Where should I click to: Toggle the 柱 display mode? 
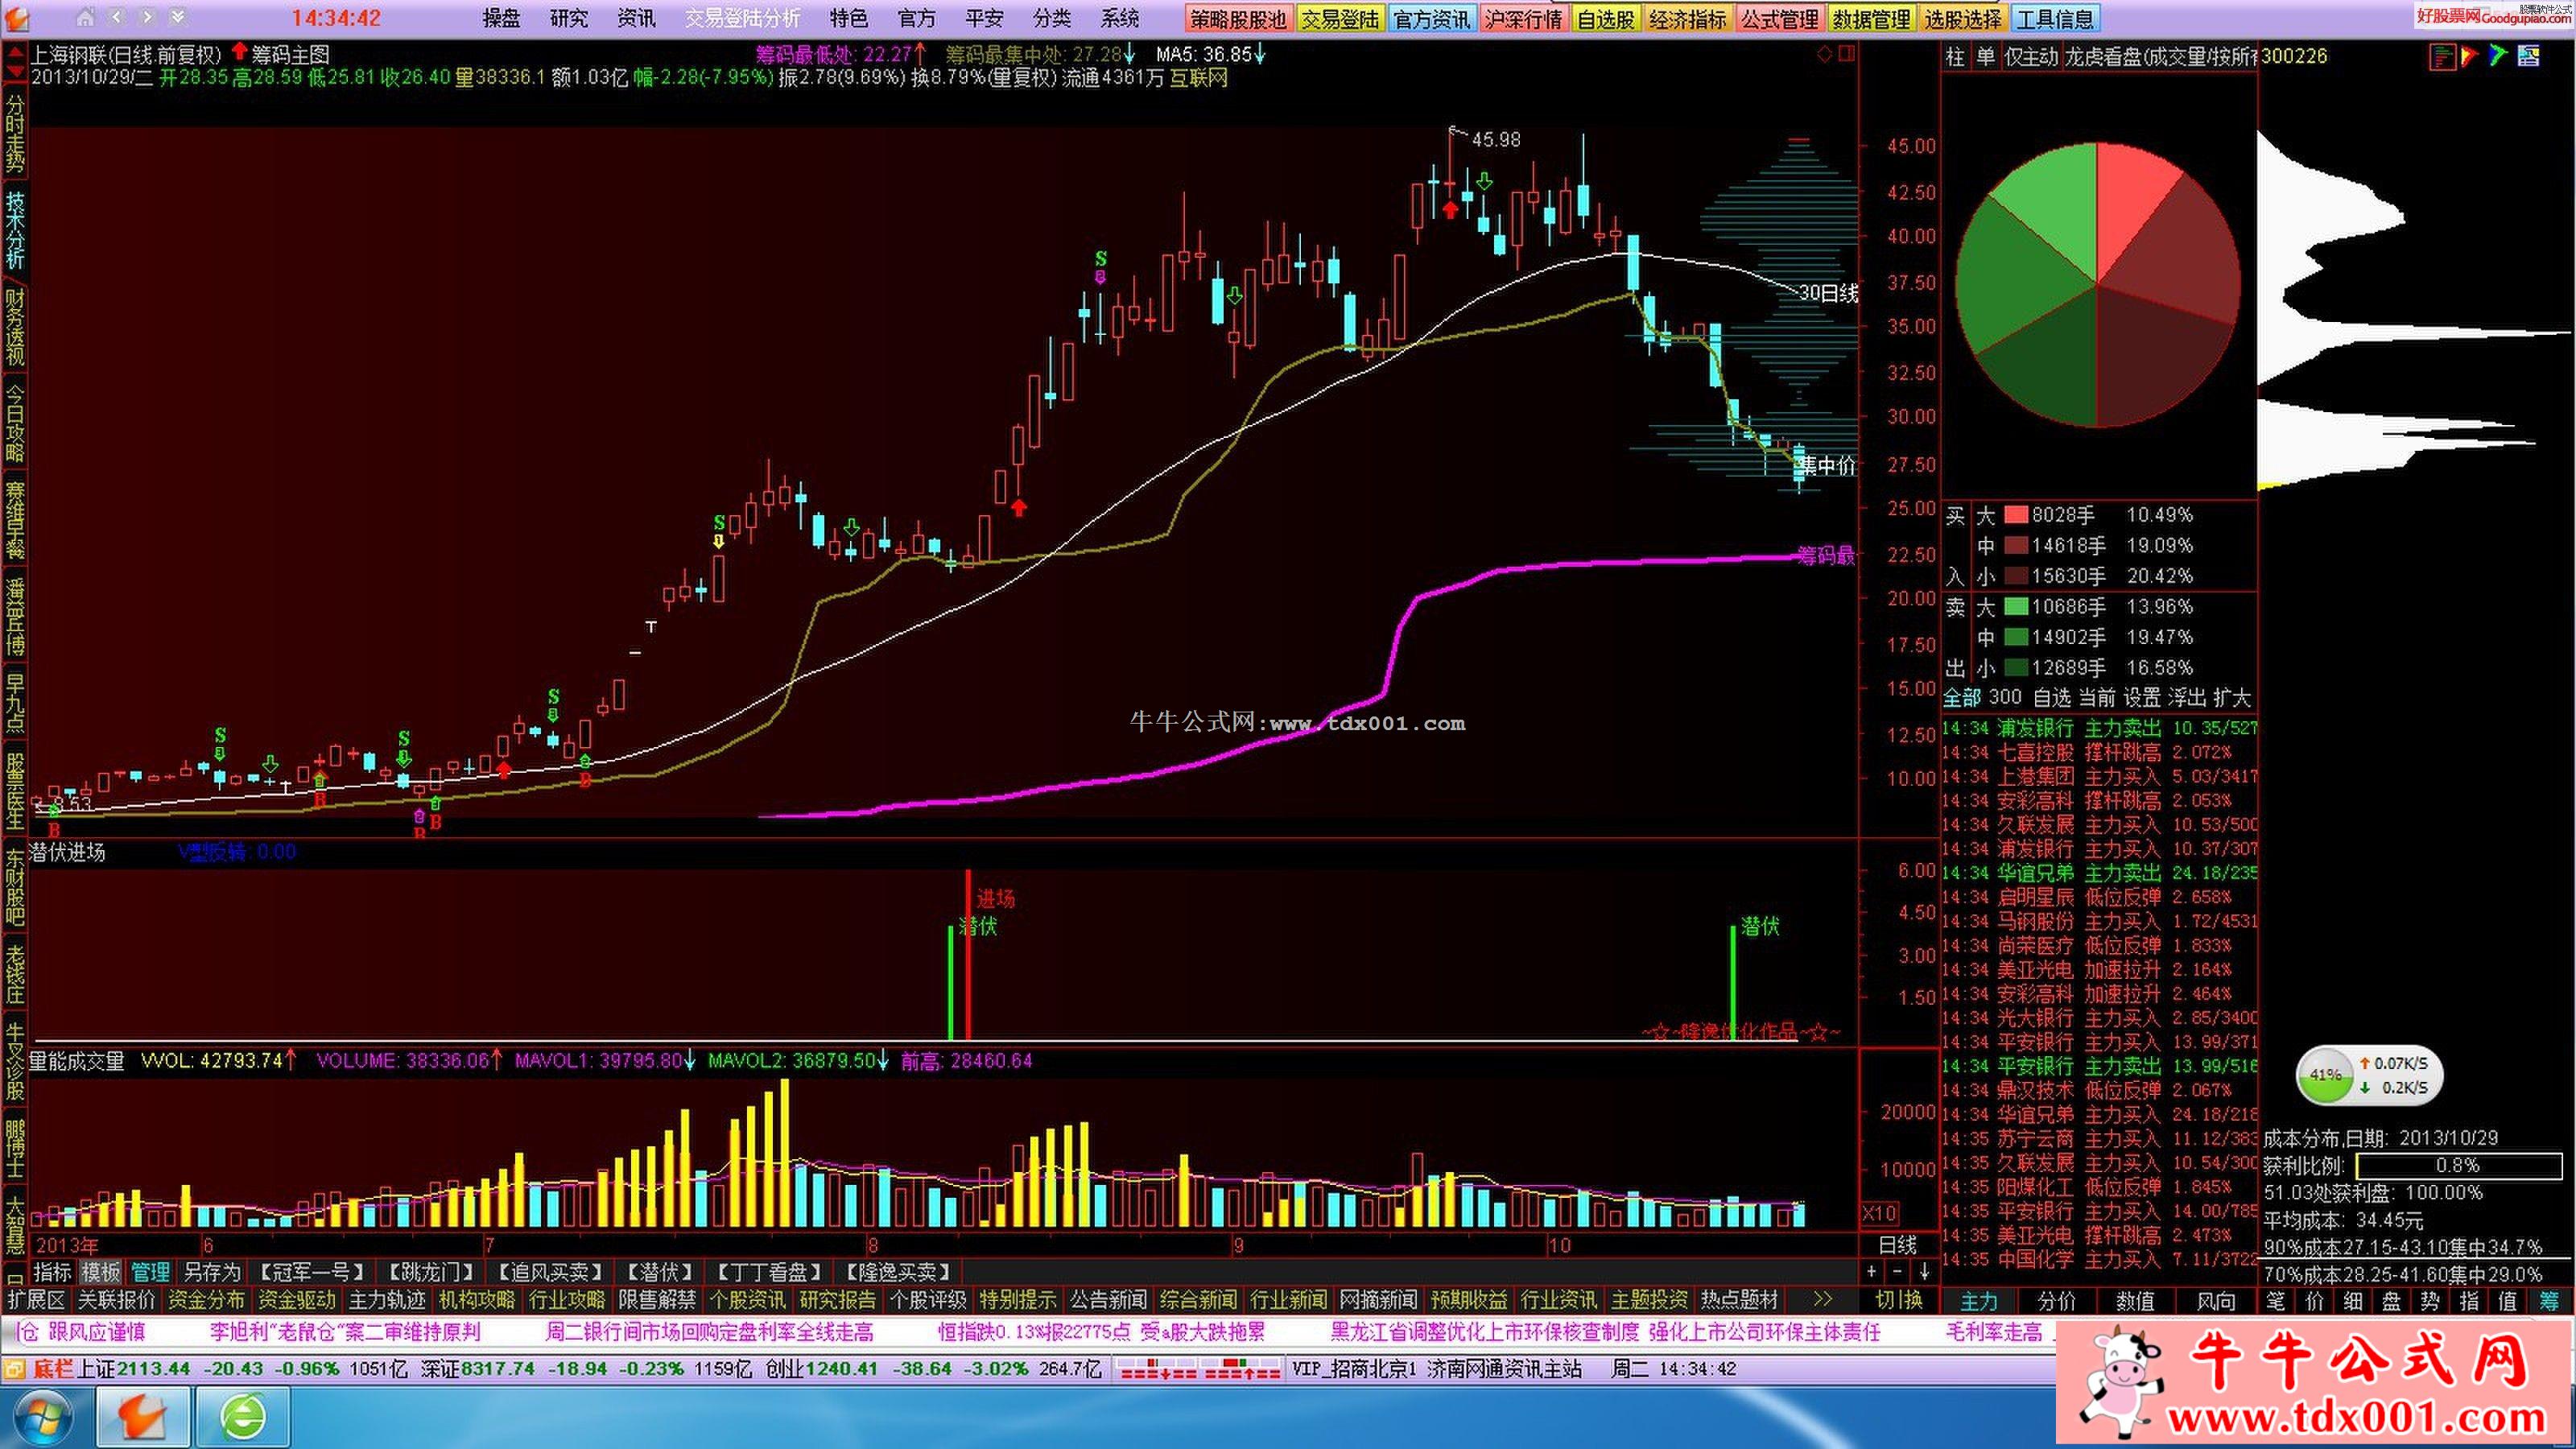tap(1955, 57)
